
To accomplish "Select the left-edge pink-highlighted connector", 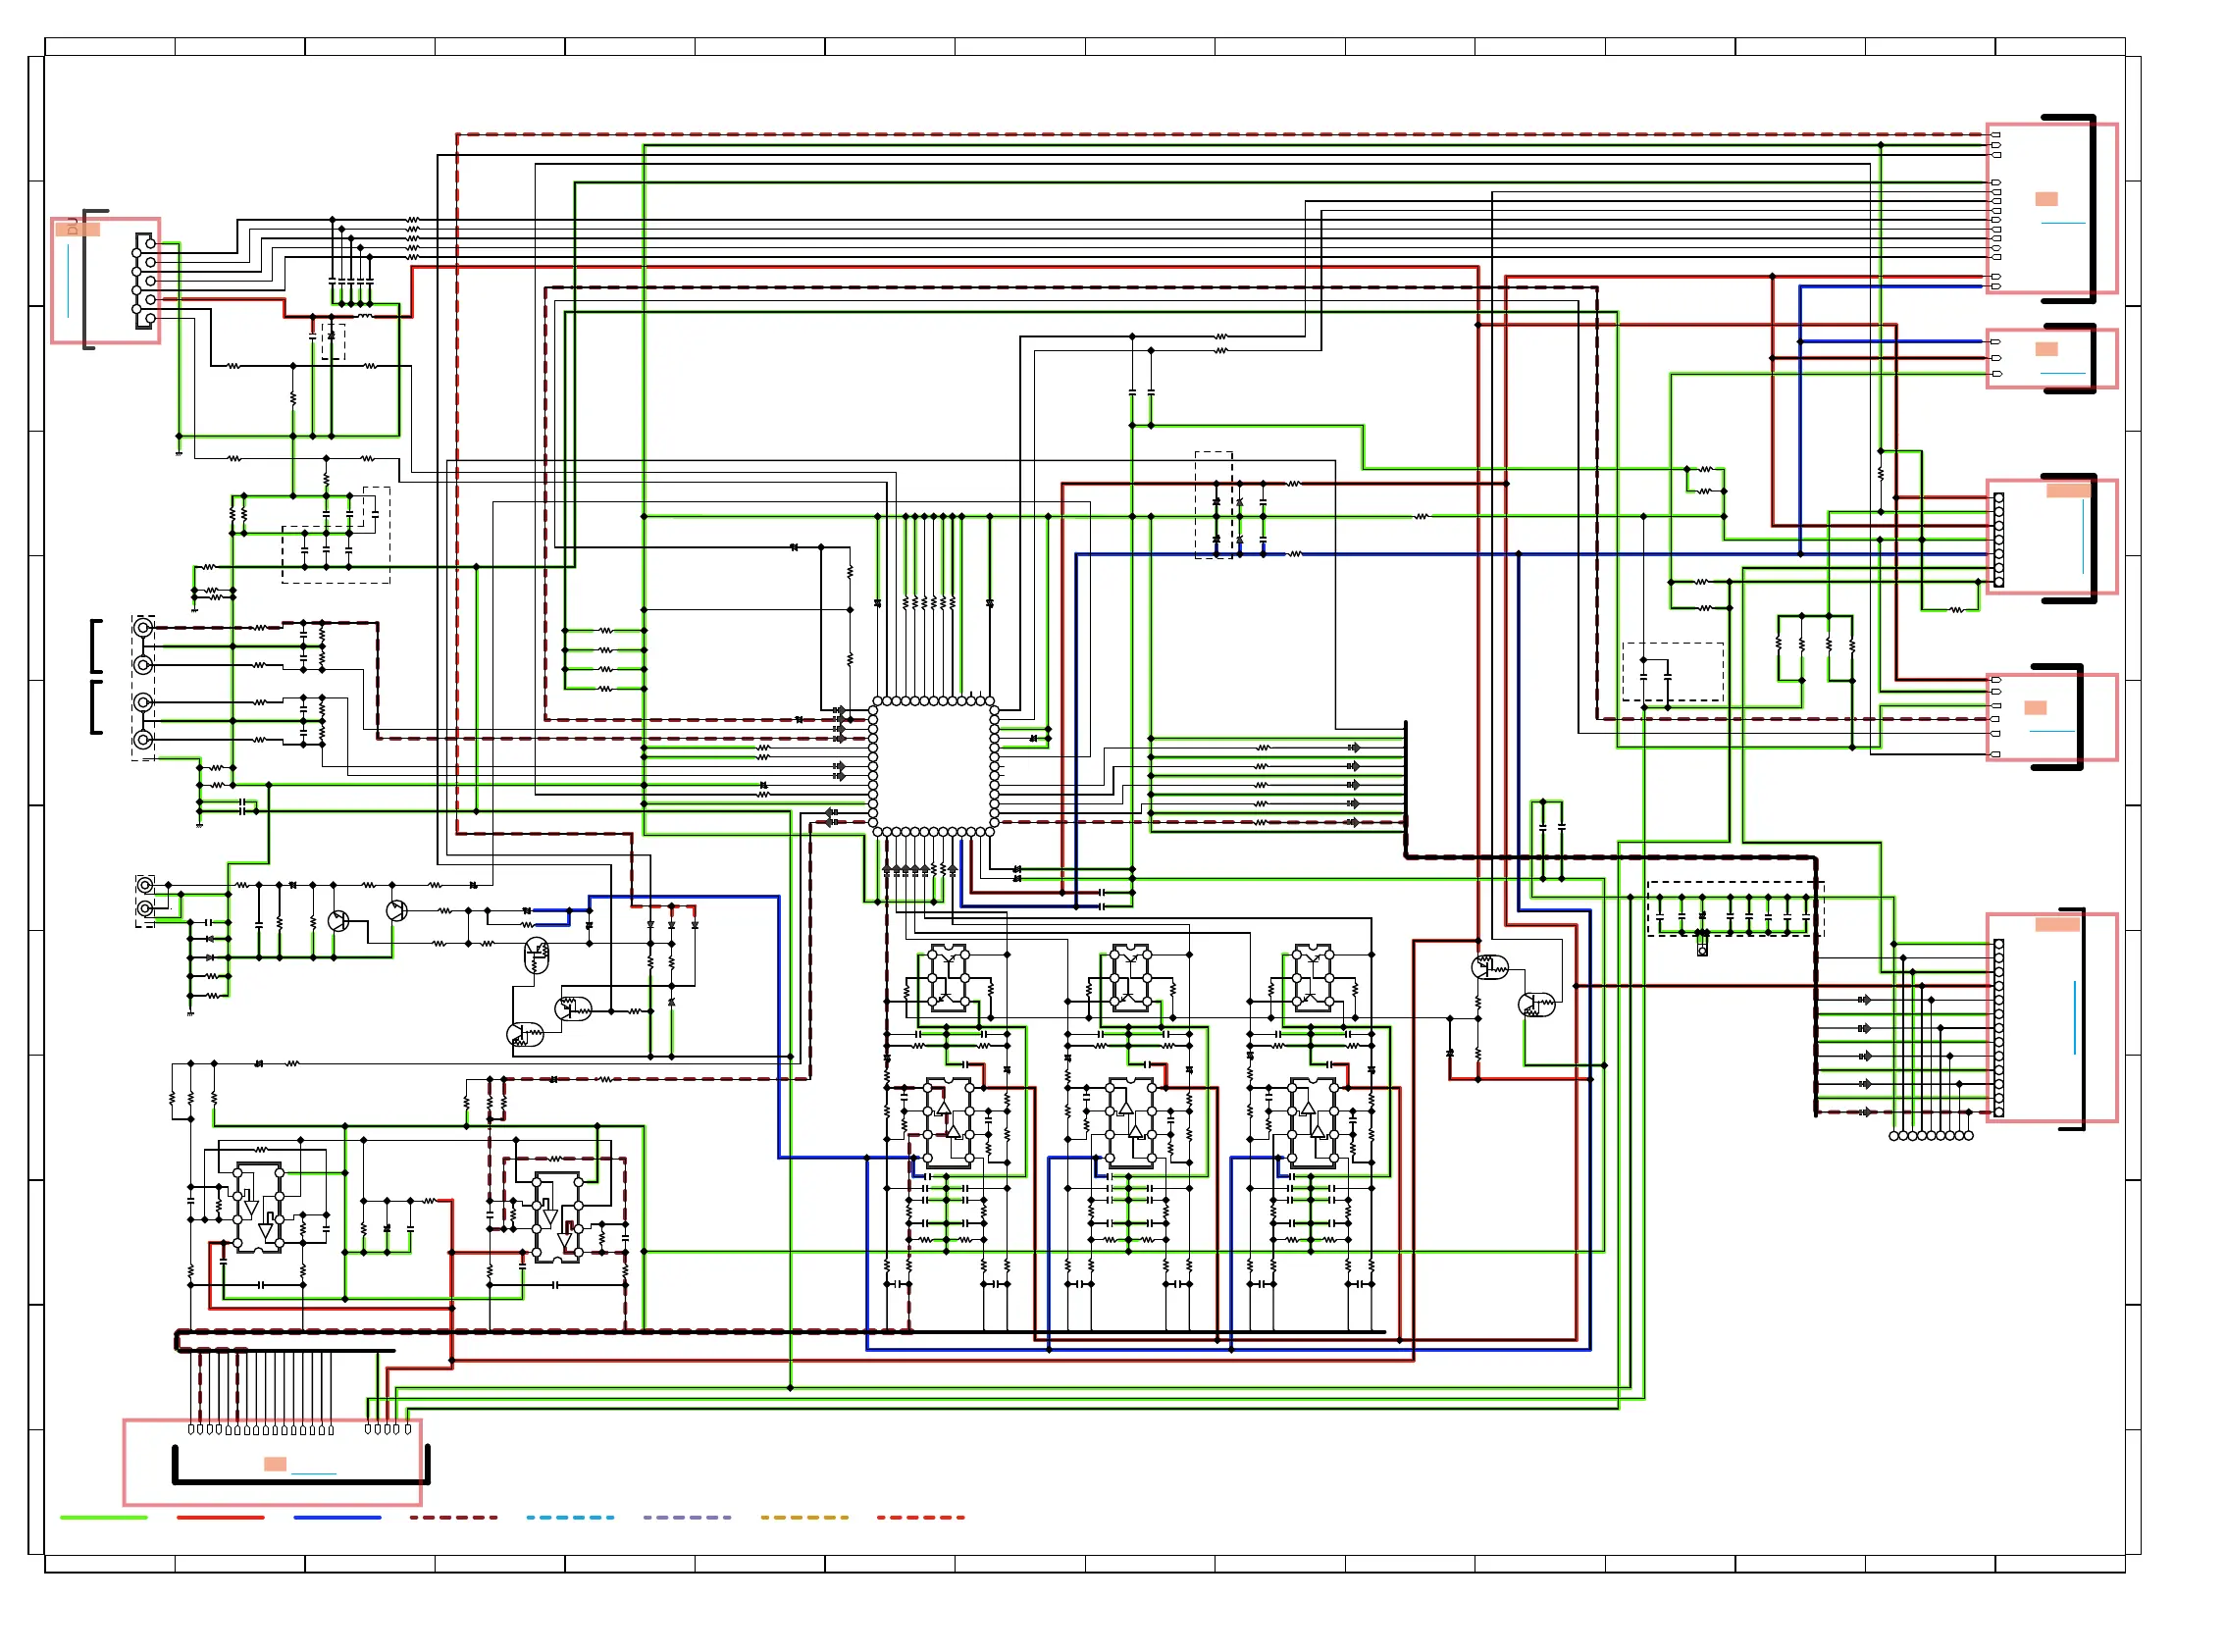I will 106,281.
